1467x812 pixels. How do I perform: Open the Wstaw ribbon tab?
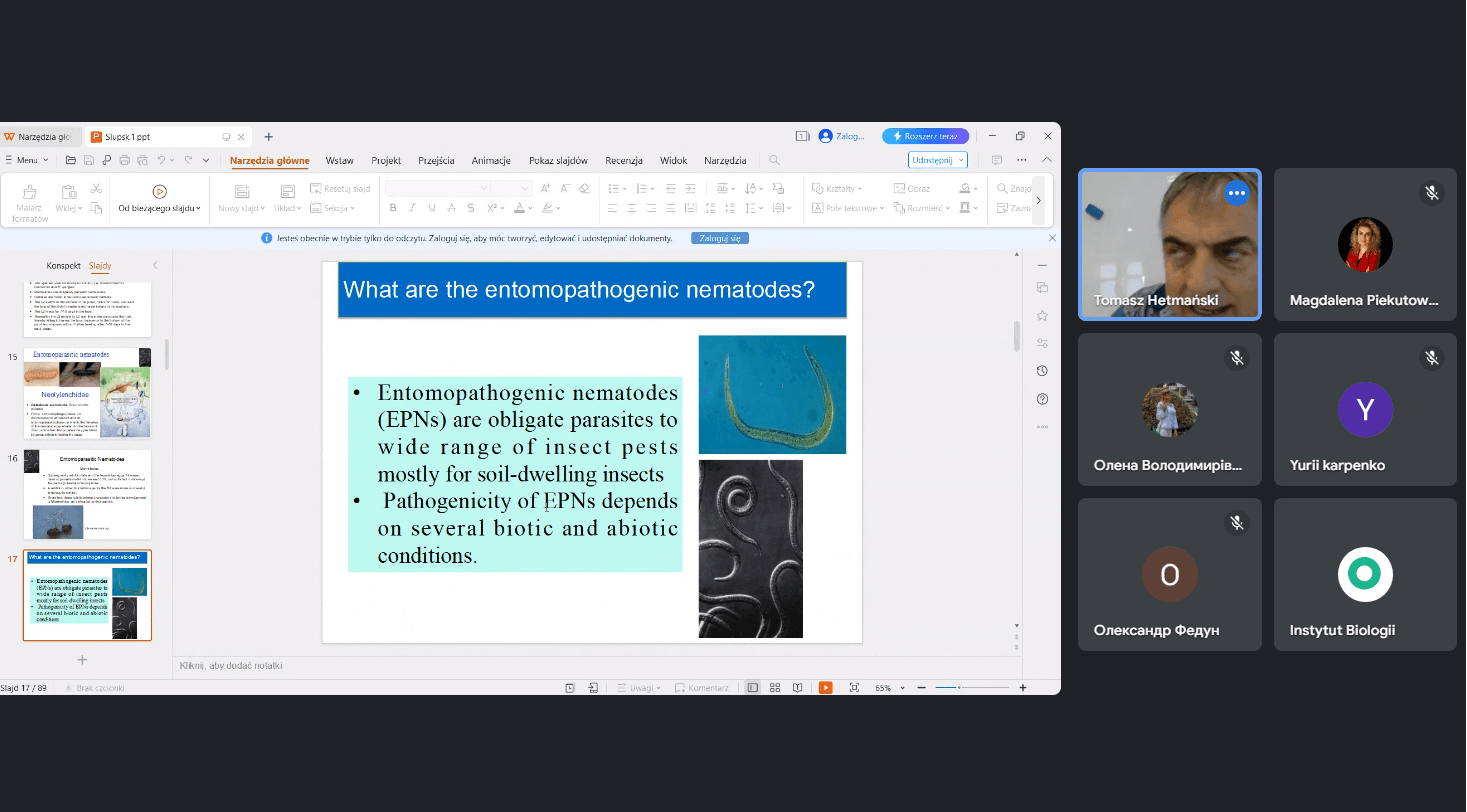tap(339, 160)
